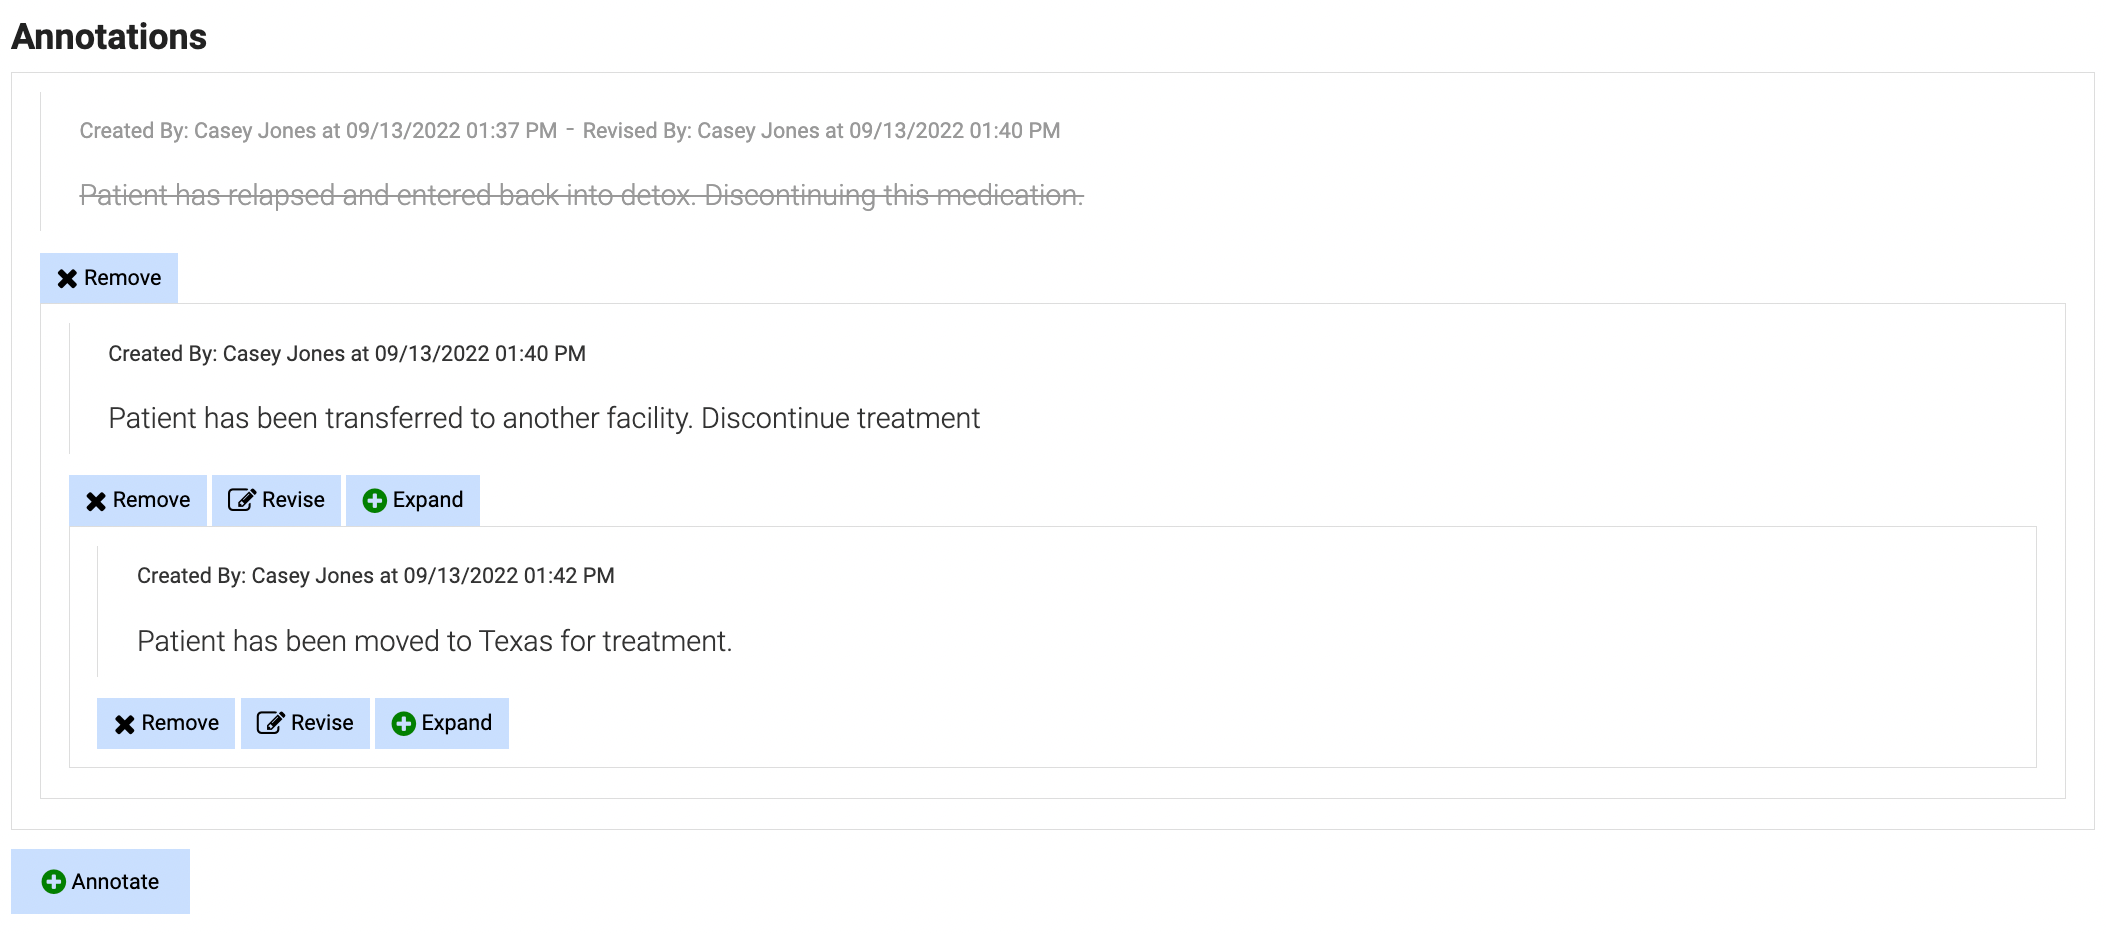Click the green plus icon on Annotate
The image size is (2106, 934).
(54, 882)
